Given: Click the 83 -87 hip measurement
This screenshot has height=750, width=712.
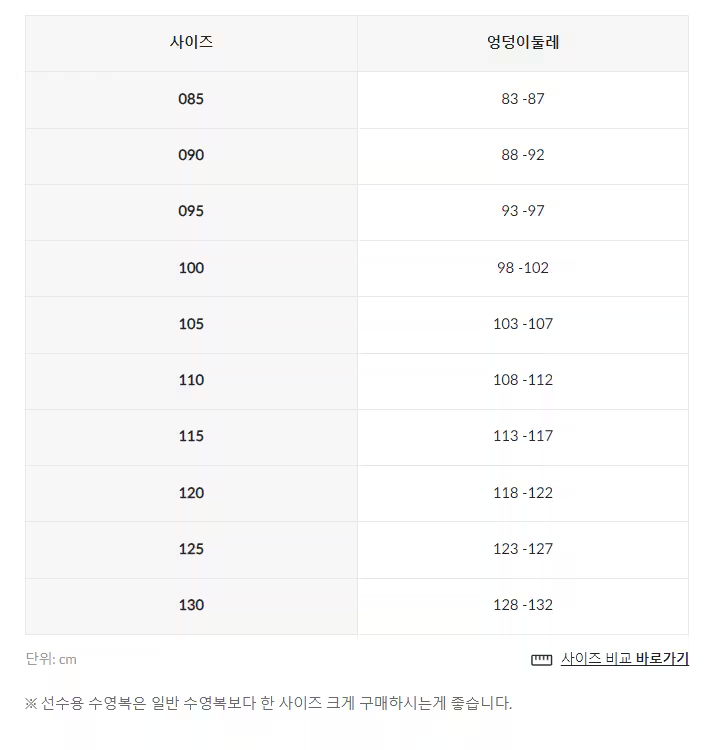Looking at the screenshot, I should (523, 99).
